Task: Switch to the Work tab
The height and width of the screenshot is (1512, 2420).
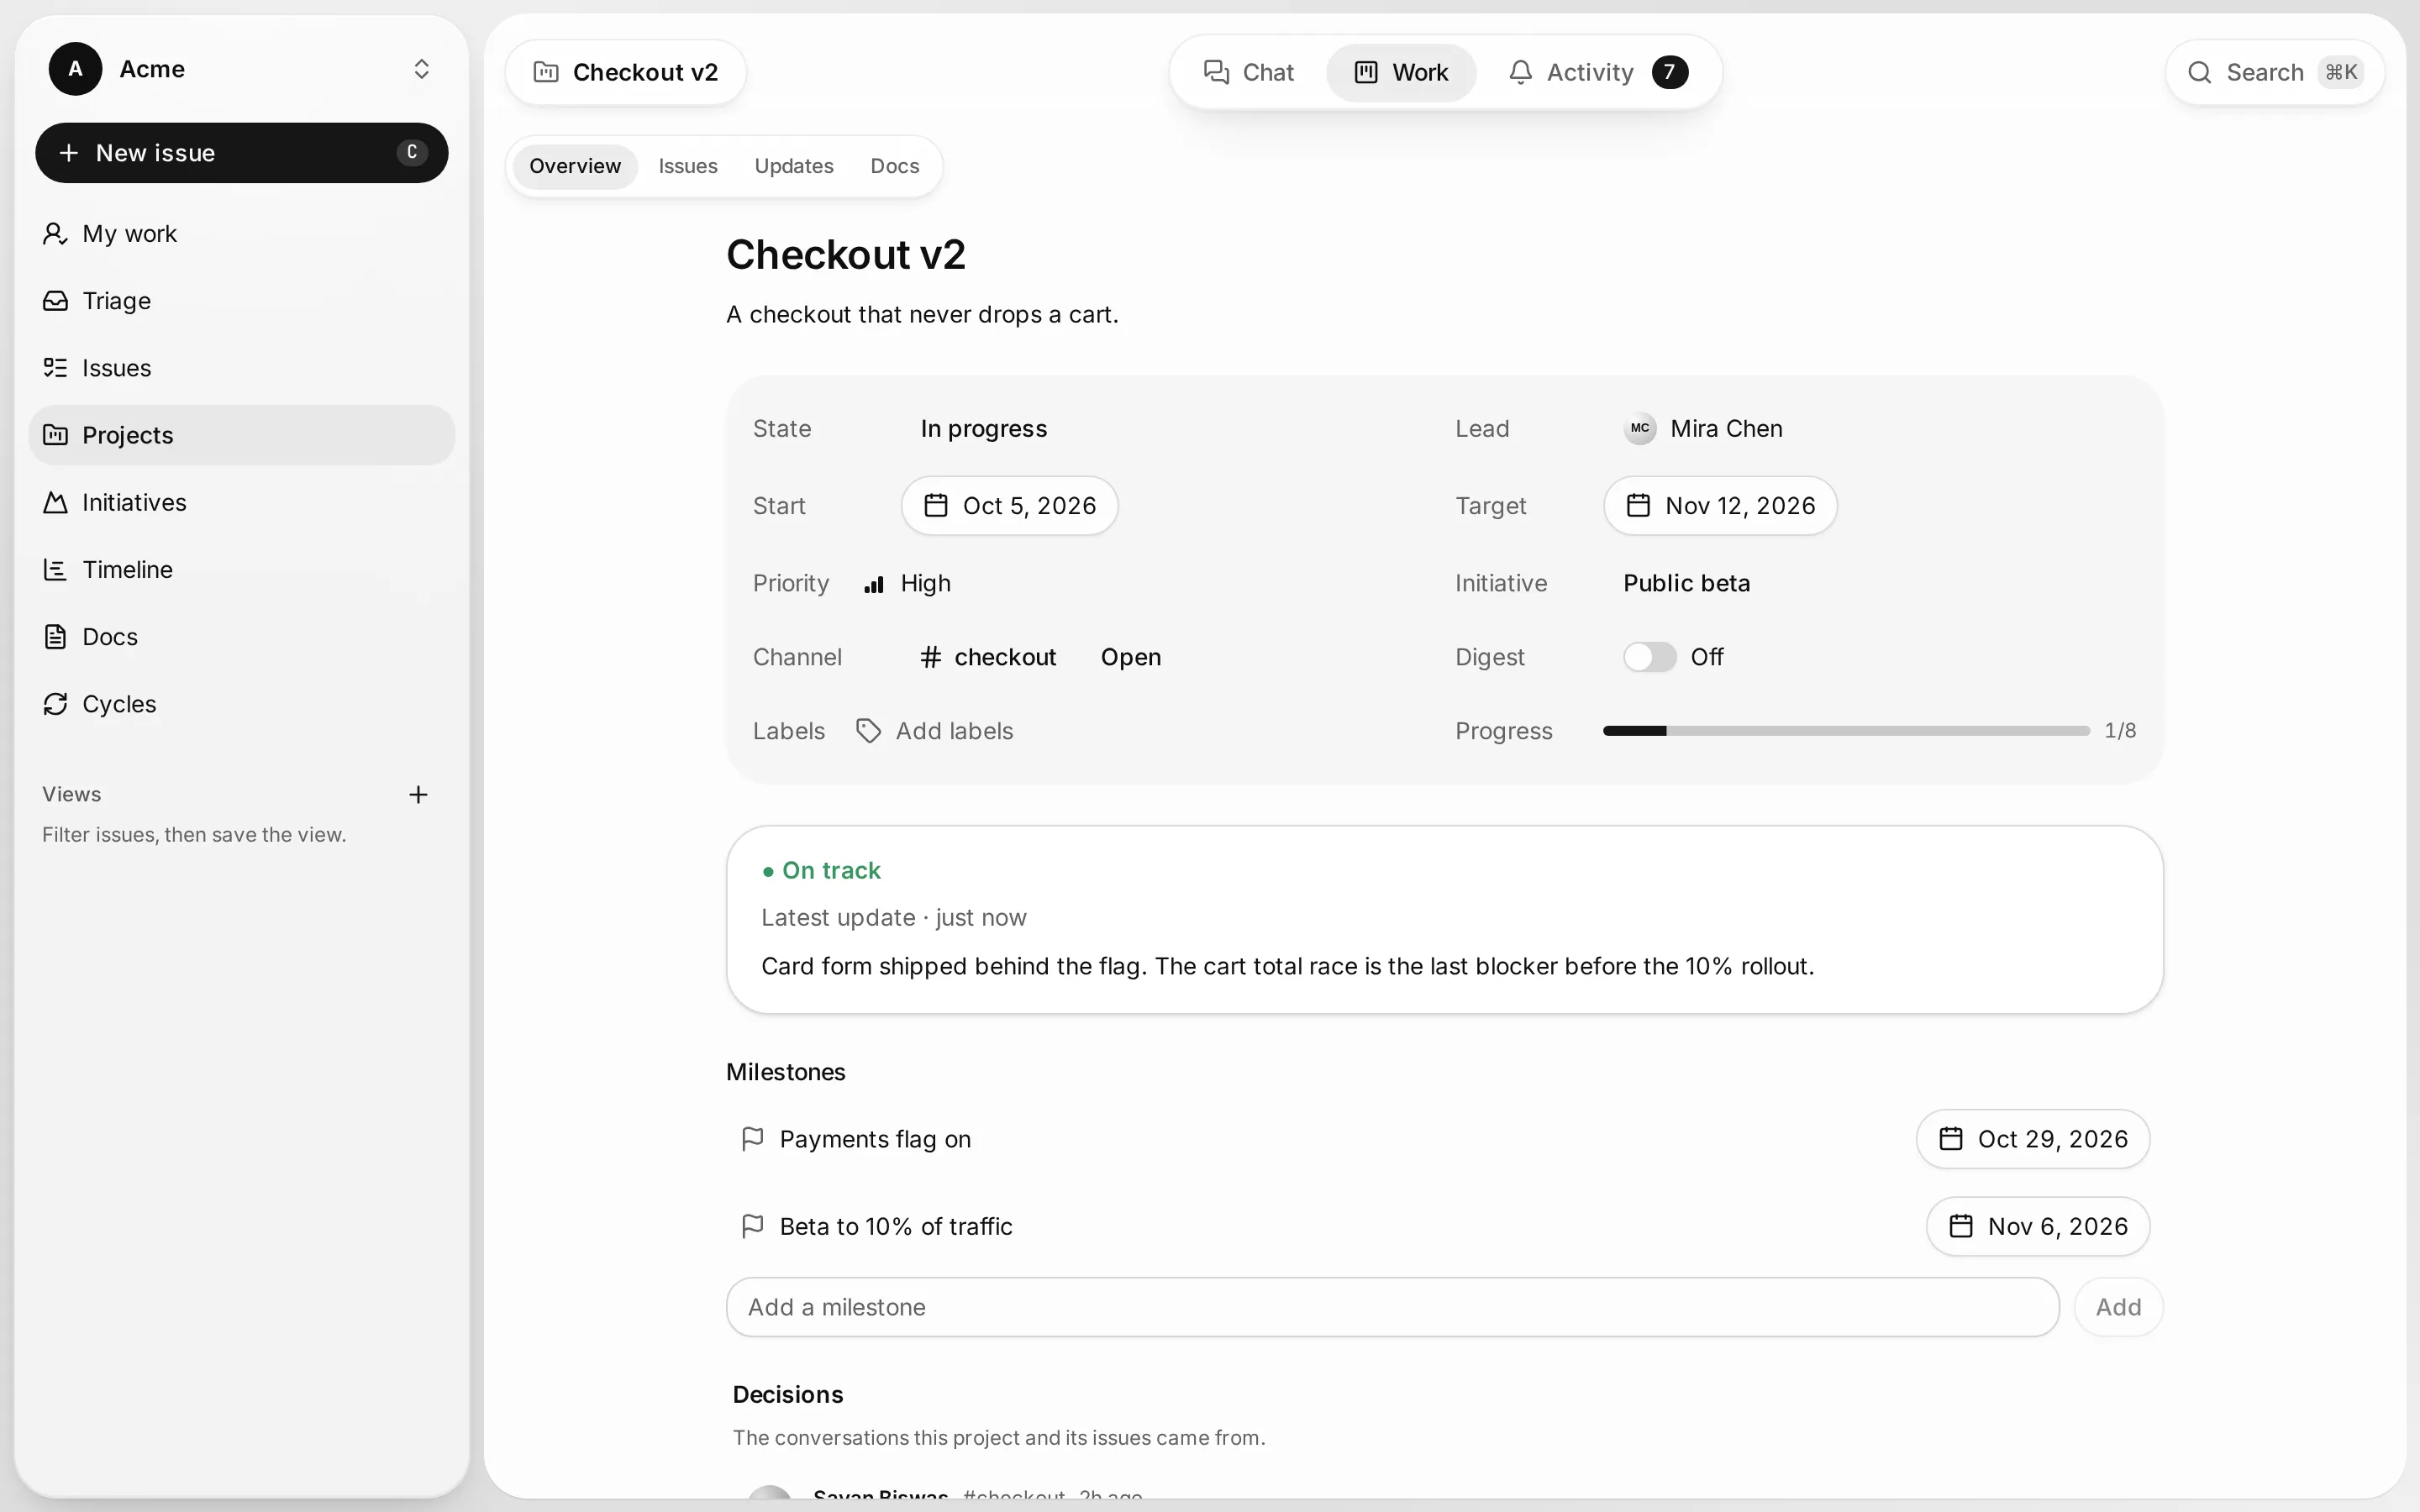Action: [1401, 72]
